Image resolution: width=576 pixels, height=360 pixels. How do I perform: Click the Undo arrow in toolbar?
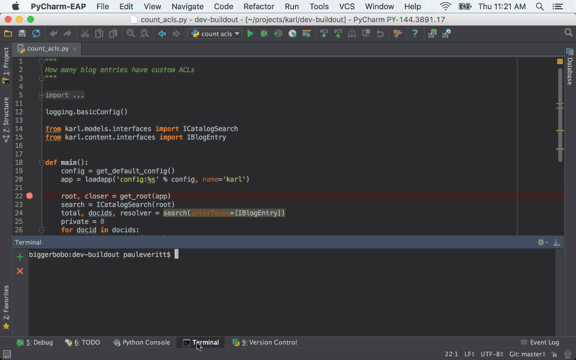coord(54,34)
